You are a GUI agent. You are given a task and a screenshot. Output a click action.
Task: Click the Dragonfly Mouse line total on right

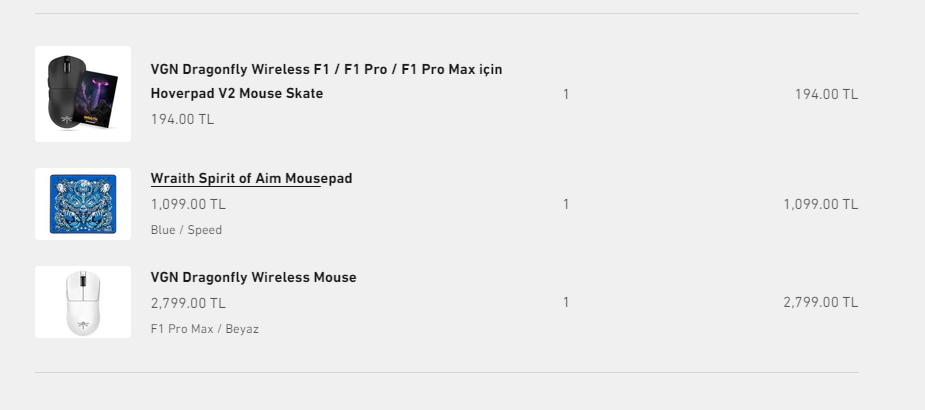pyautogui.click(x=820, y=302)
